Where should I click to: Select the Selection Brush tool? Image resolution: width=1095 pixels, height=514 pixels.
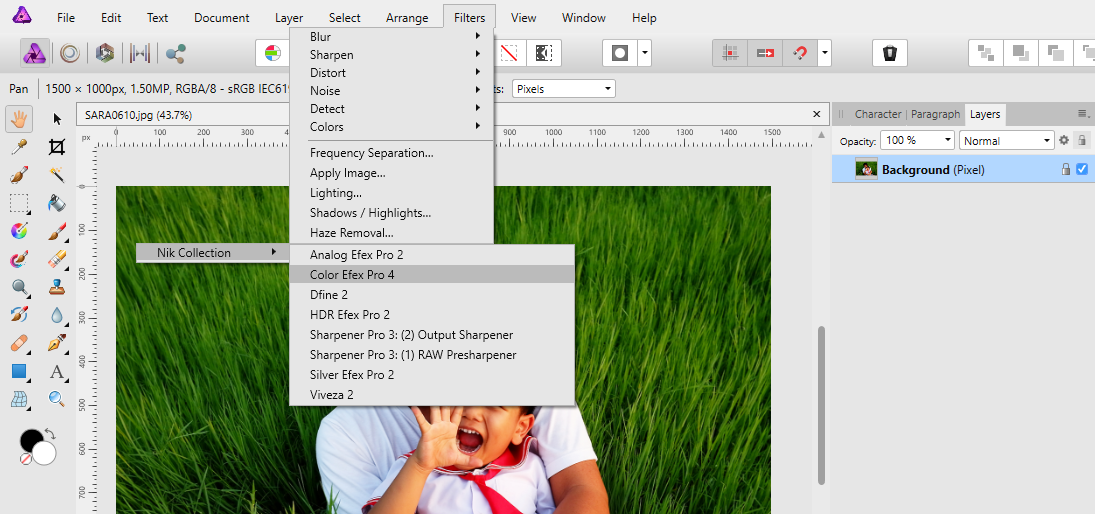(x=19, y=175)
